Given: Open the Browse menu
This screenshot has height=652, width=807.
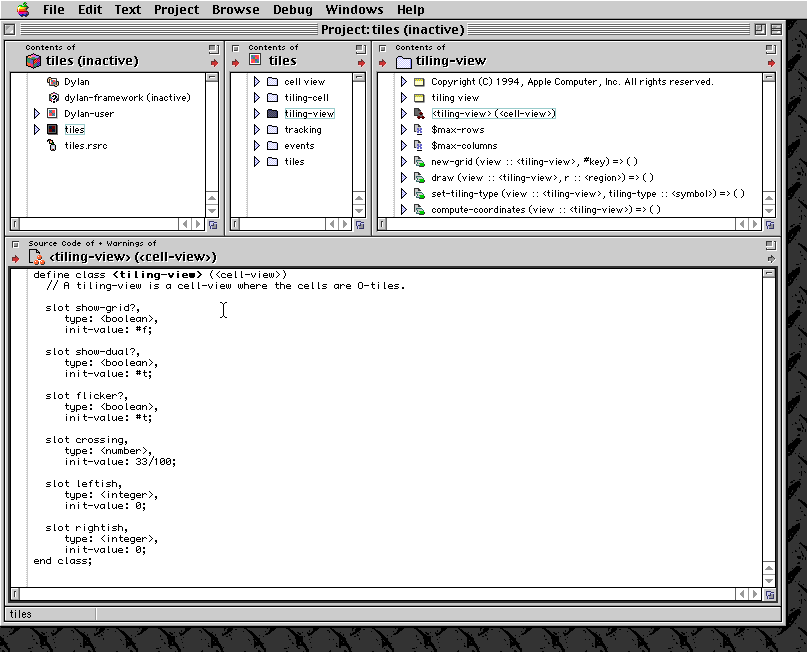Looking at the screenshot, I should [x=236, y=9].
